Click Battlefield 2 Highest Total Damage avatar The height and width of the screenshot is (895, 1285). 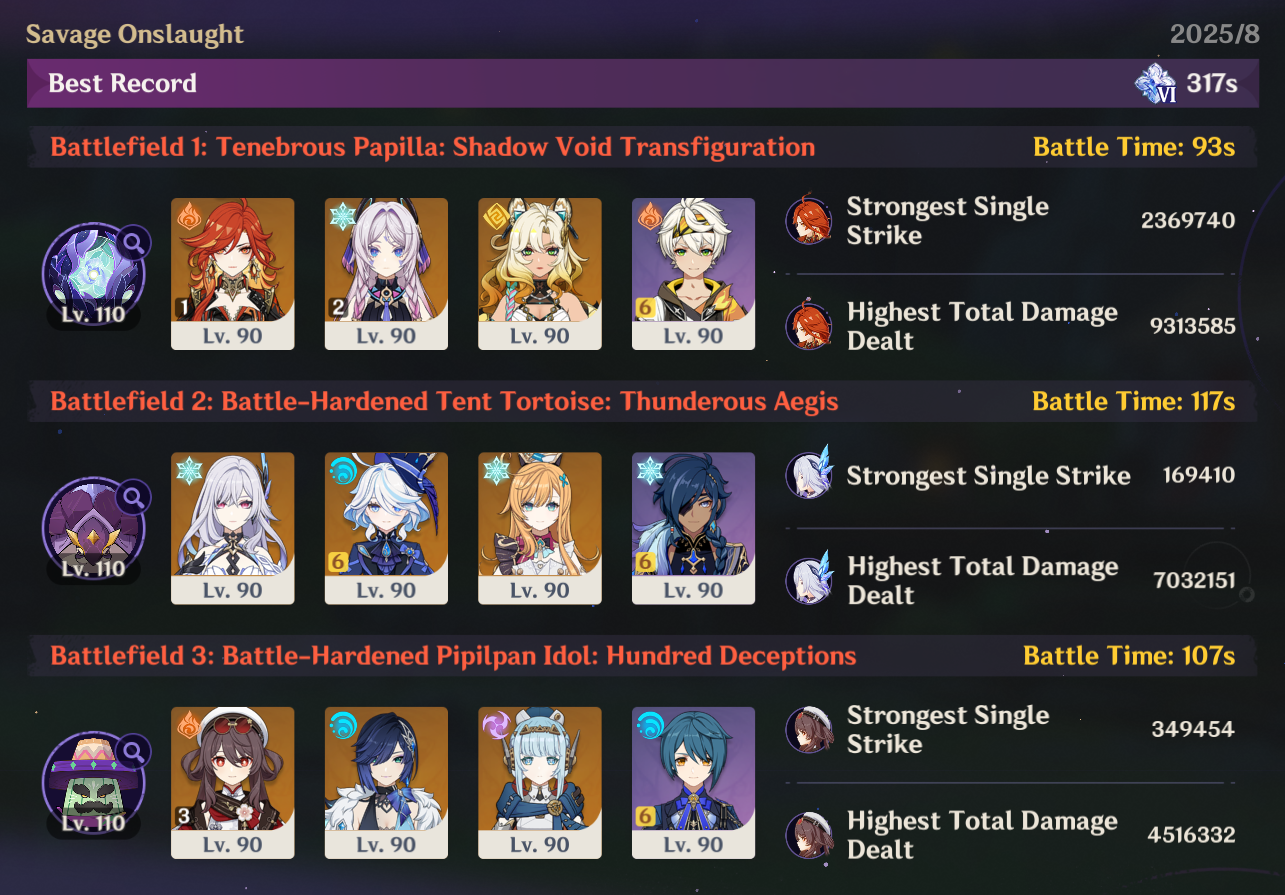(x=806, y=581)
